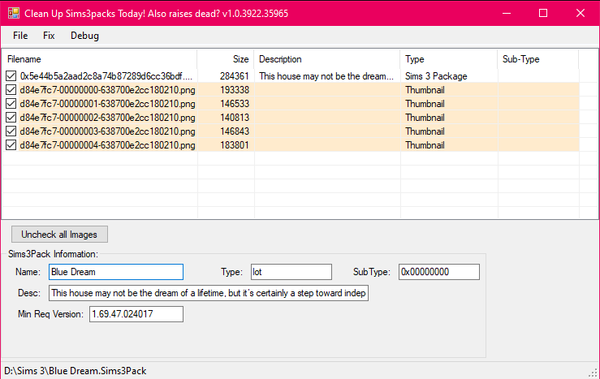Toggle checkbox for thumbnail 00000002 png
This screenshot has width=600, height=379.
tap(11, 117)
